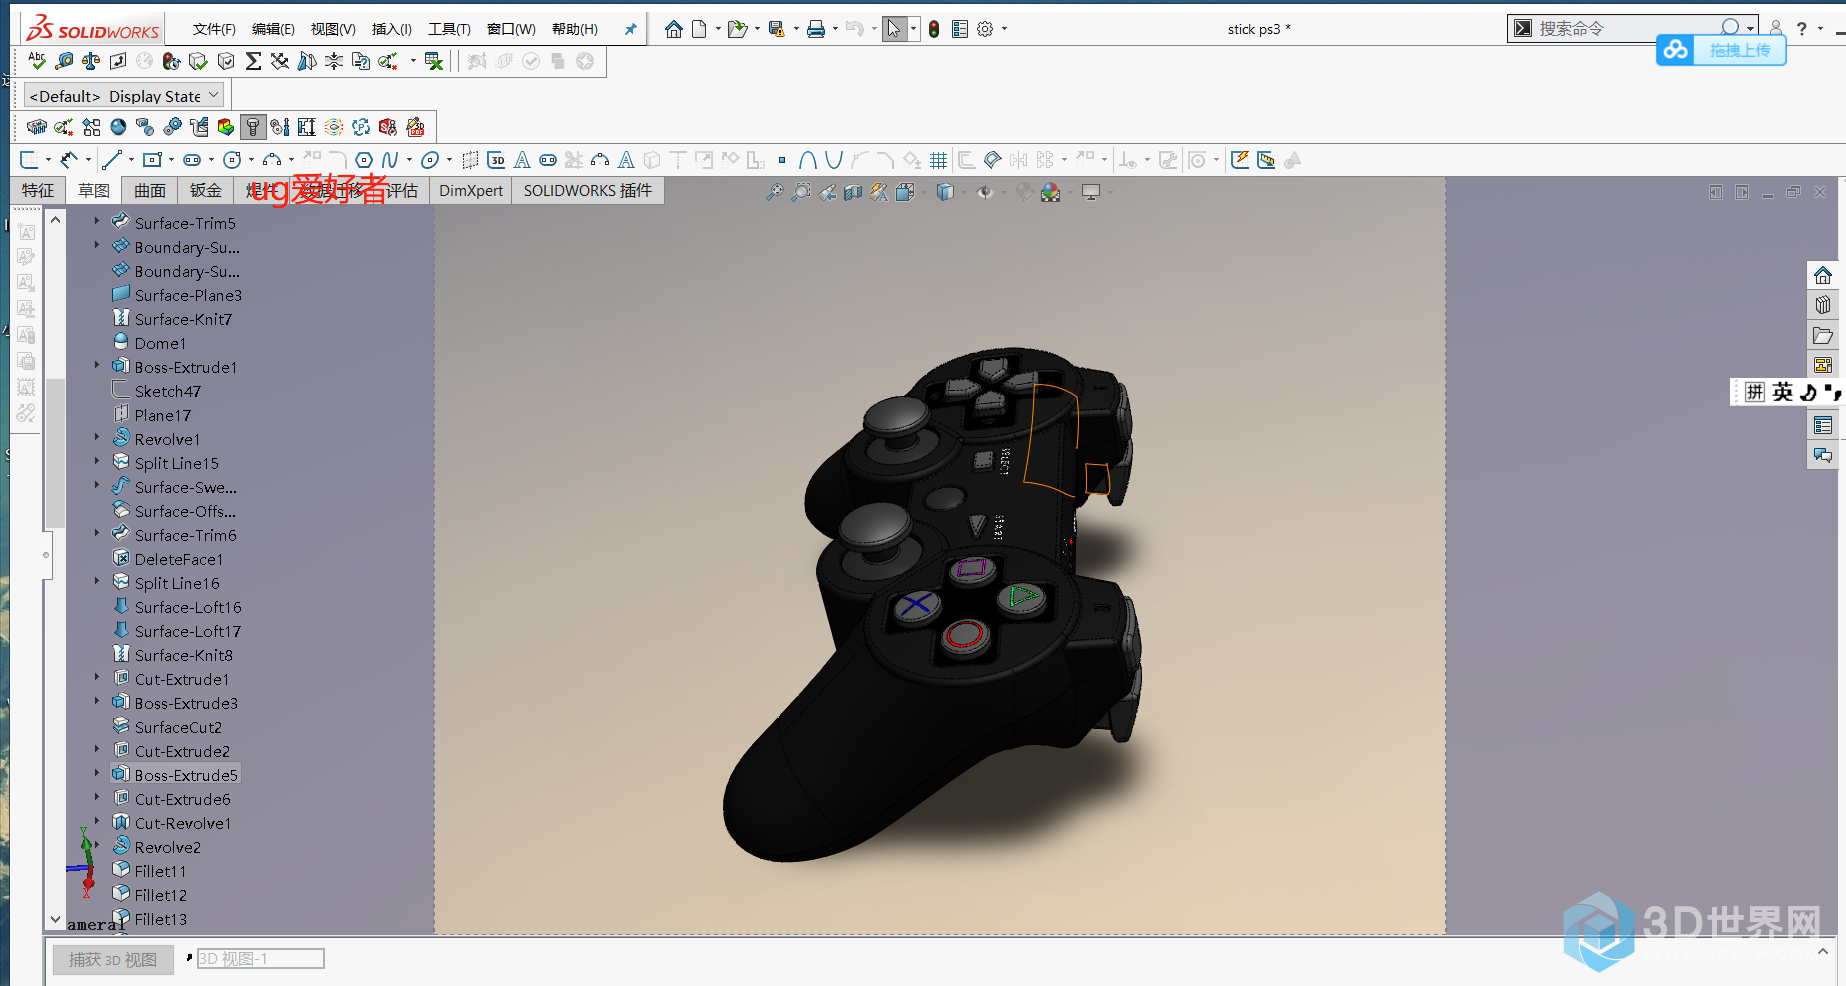The width and height of the screenshot is (1846, 986).
Task: Create a new document with the New icon
Action: tap(700, 29)
